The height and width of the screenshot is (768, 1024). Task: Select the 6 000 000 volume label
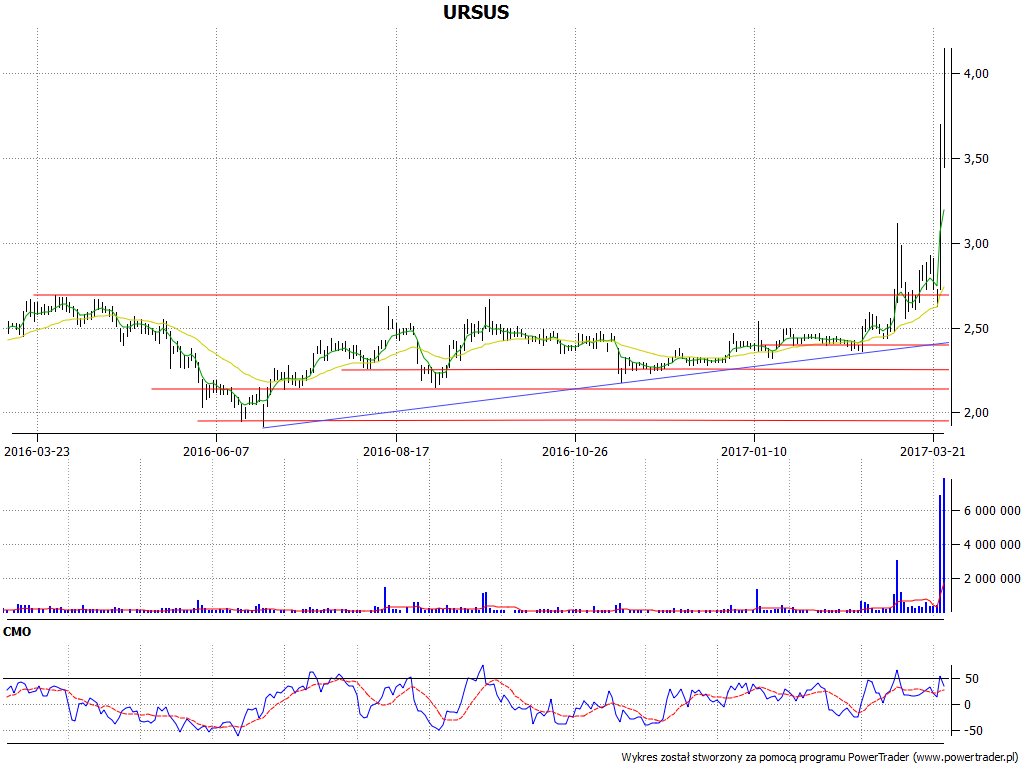point(992,511)
